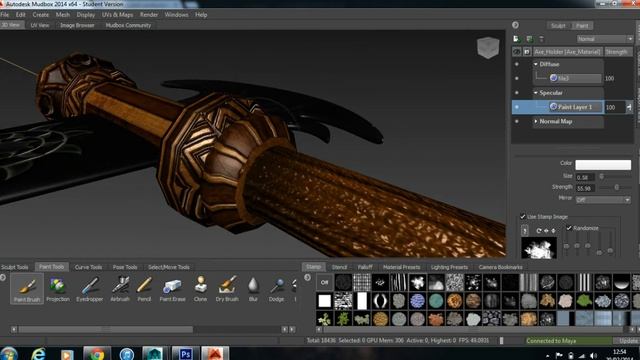Click the current stamp image preview

click(x=539, y=249)
